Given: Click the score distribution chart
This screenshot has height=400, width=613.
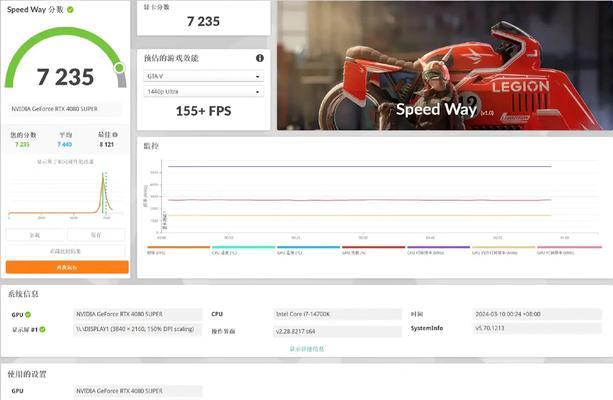Looking at the screenshot, I should point(66,194).
